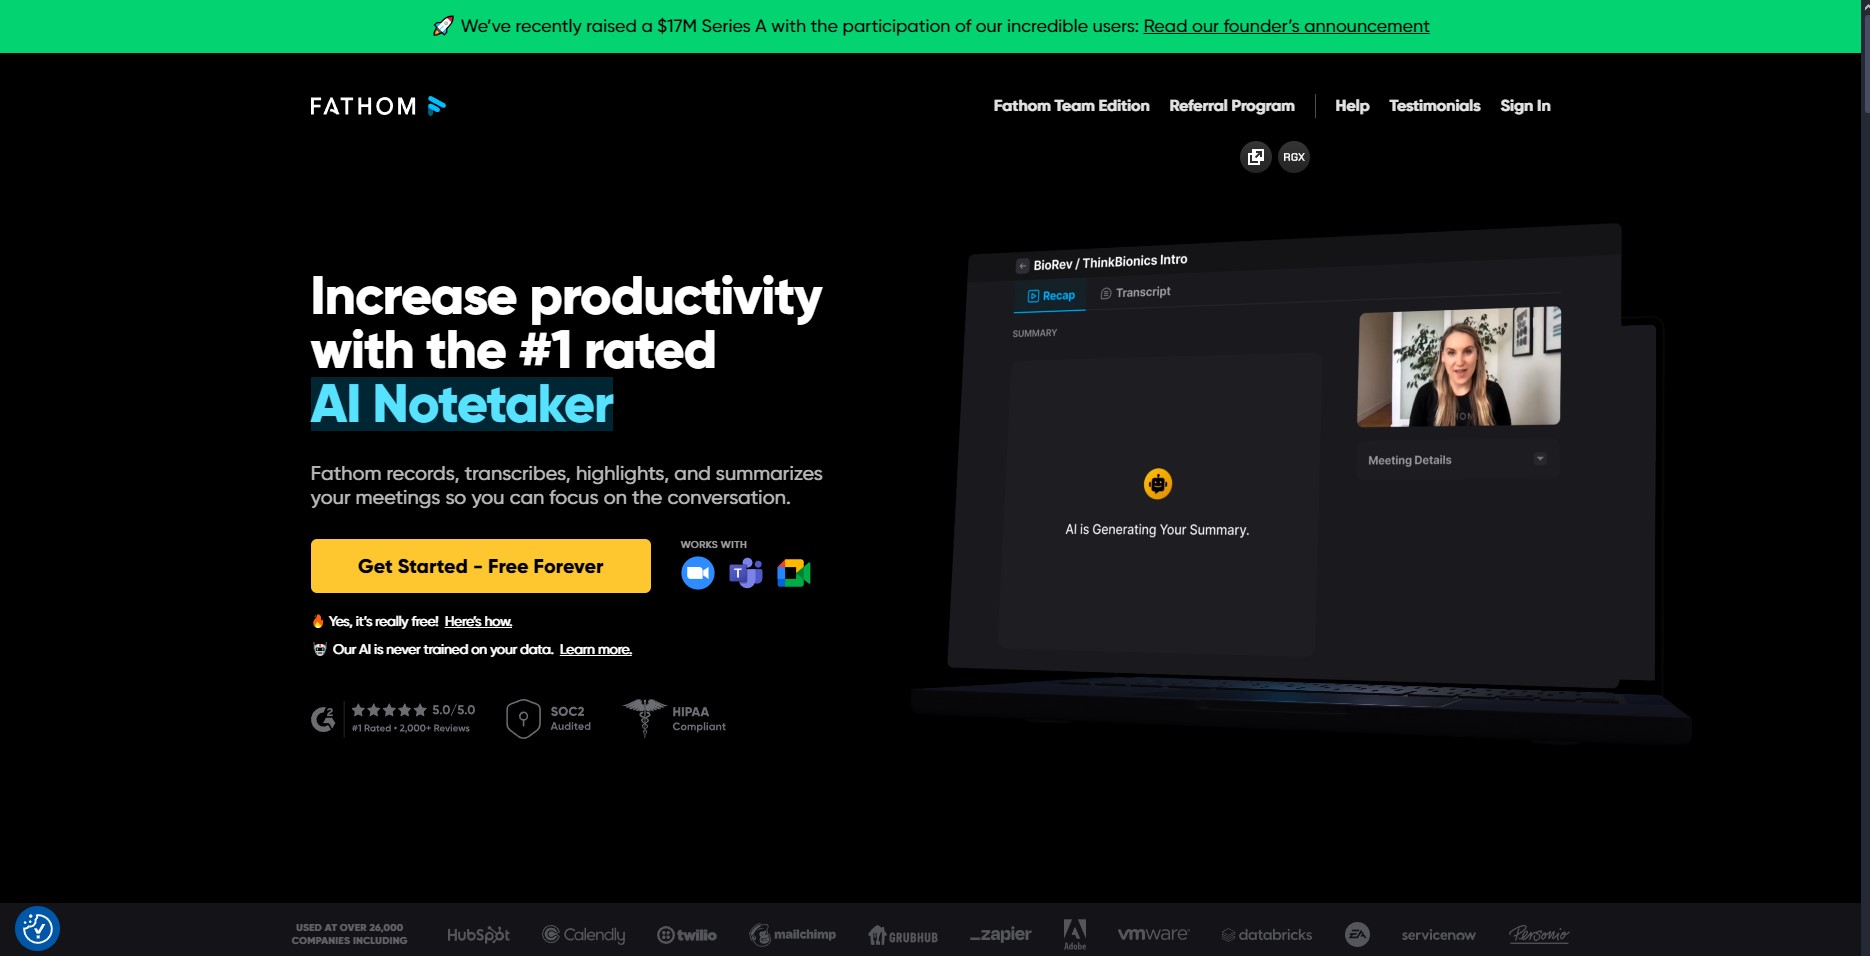Image resolution: width=1870 pixels, height=956 pixels.
Task: Click the Personio logo
Action: point(1539,935)
